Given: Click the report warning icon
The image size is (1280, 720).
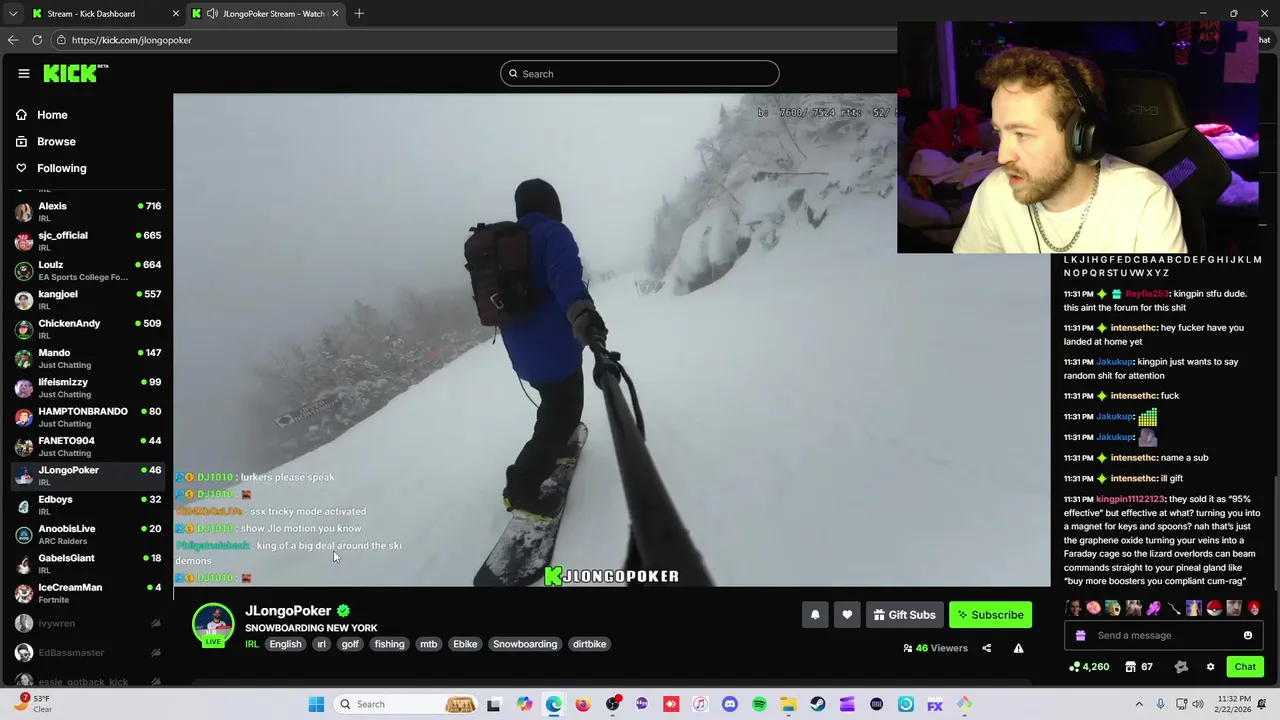Looking at the screenshot, I should pos(1018,648).
